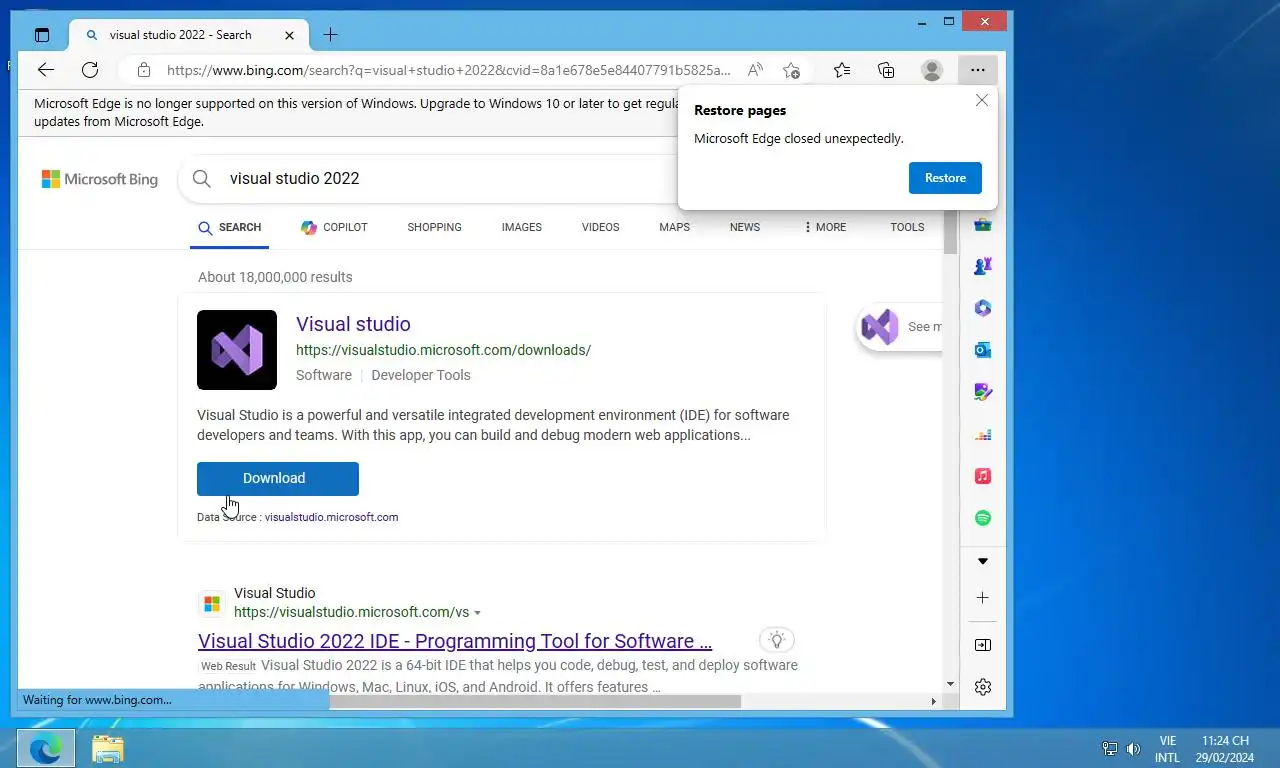This screenshot has height=768, width=1280.
Task: Open Visual Studio 2022 IDE result
Action: [455, 641]
